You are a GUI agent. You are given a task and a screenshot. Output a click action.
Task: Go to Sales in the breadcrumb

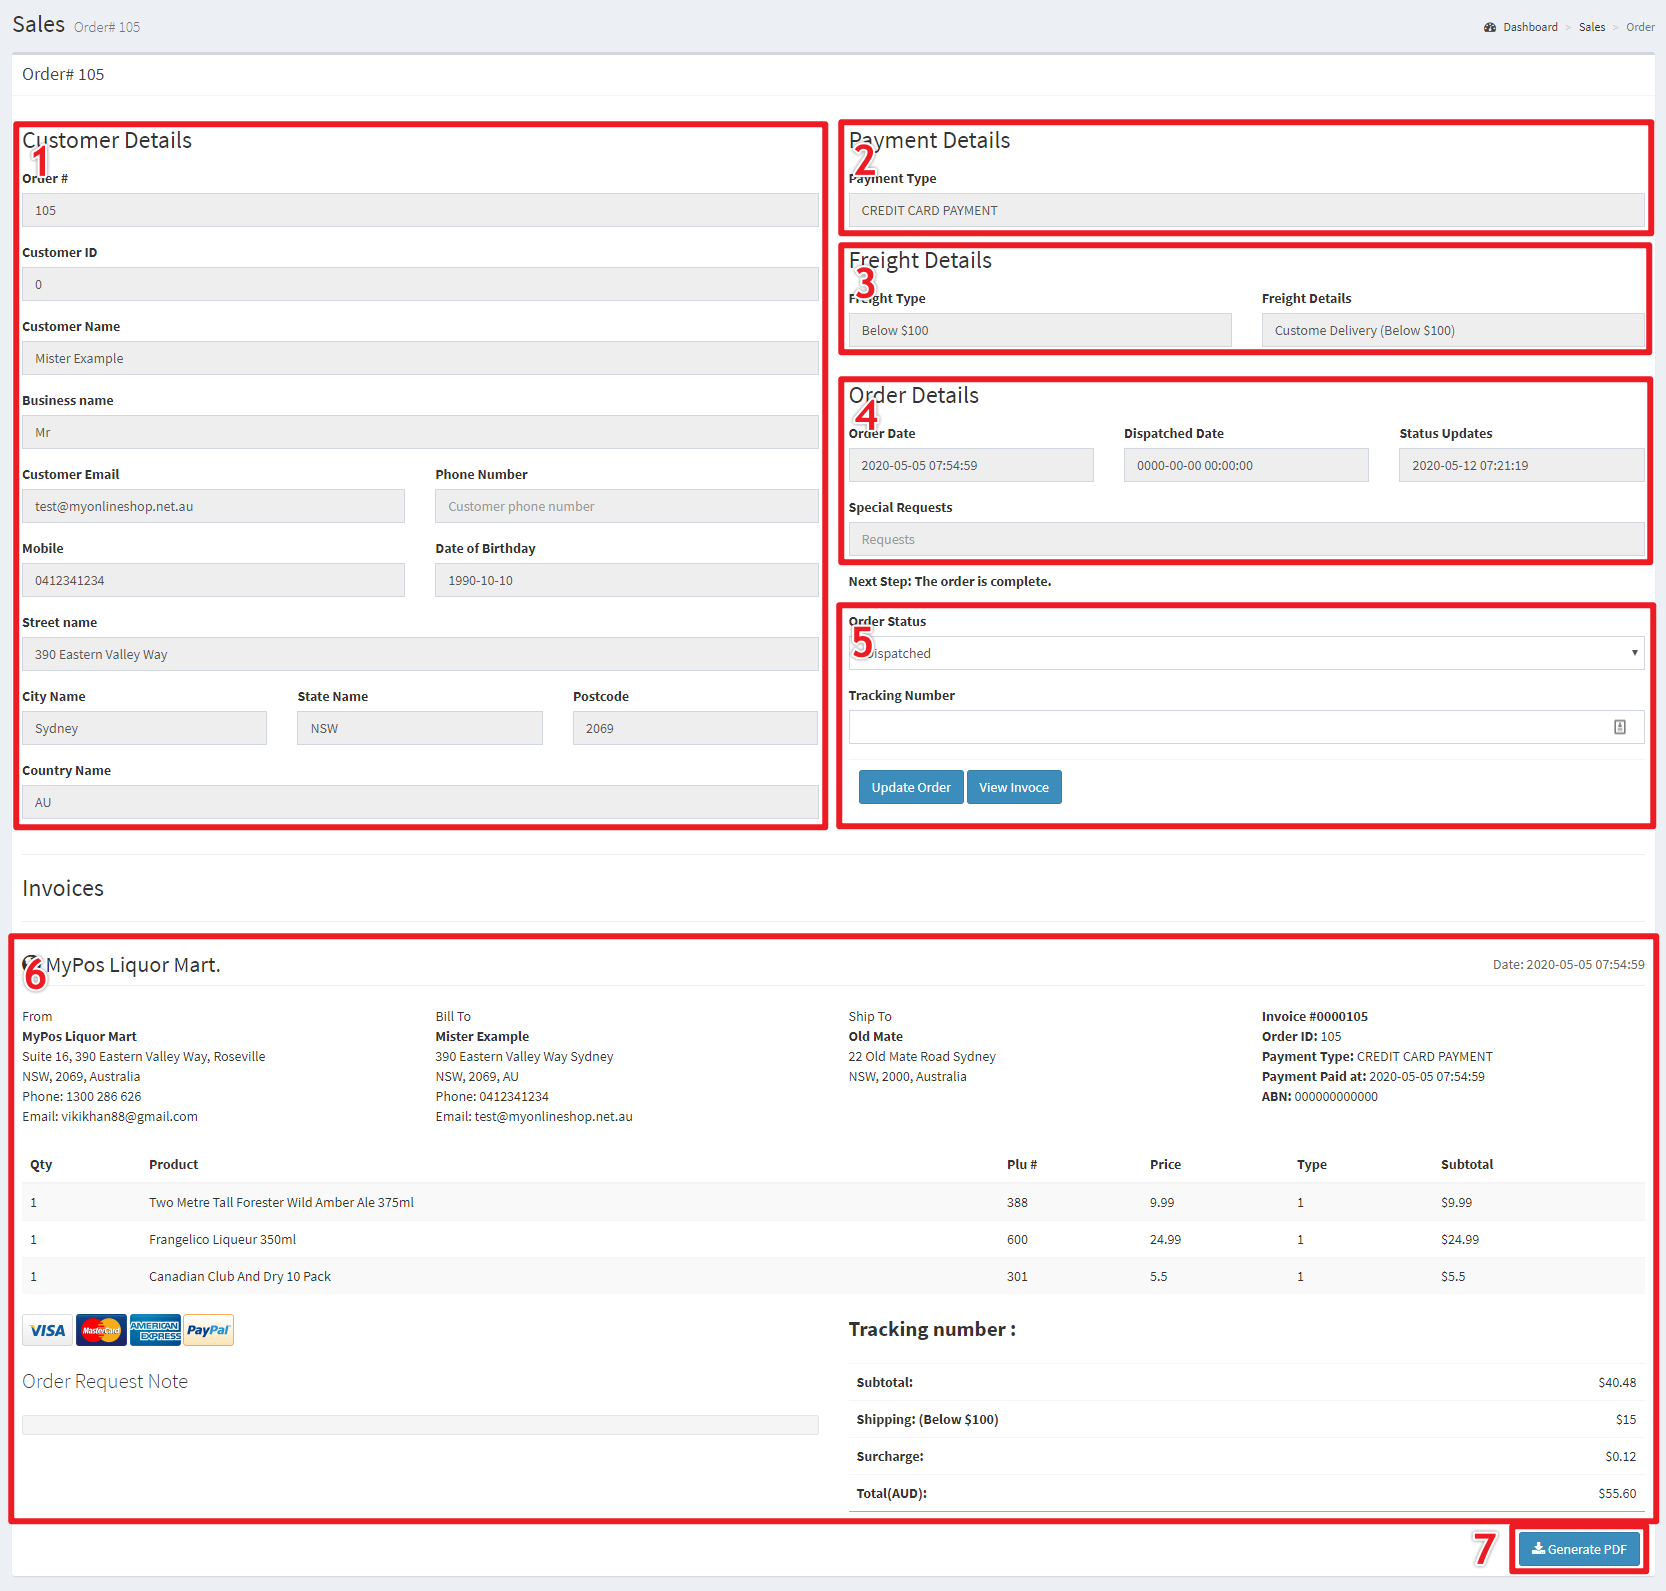1591,27
